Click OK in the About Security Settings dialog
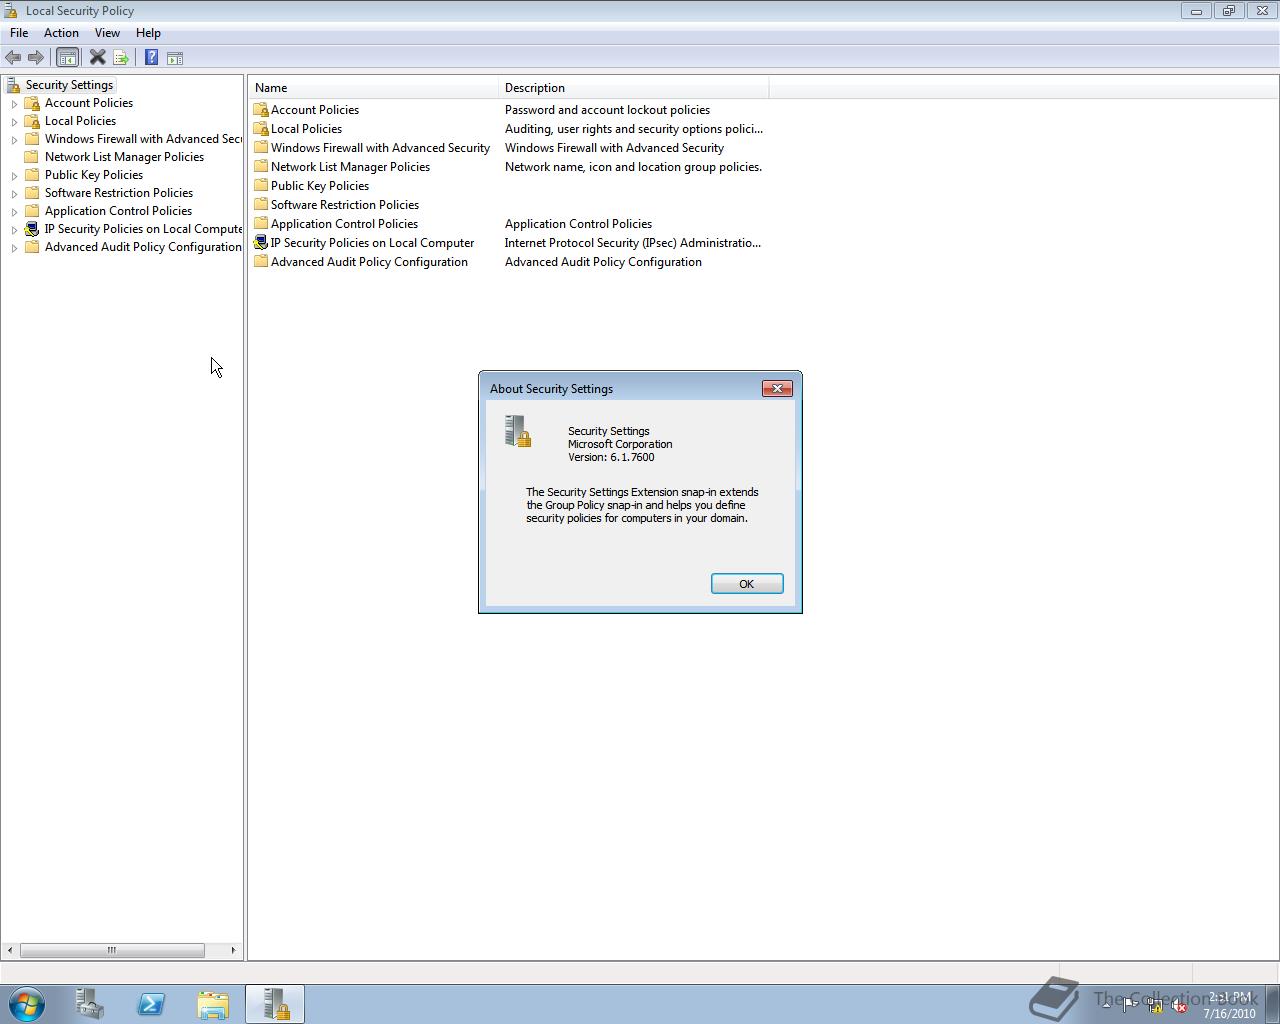Viewport: 1280px width, 1024px height. (x=747, y=584)
